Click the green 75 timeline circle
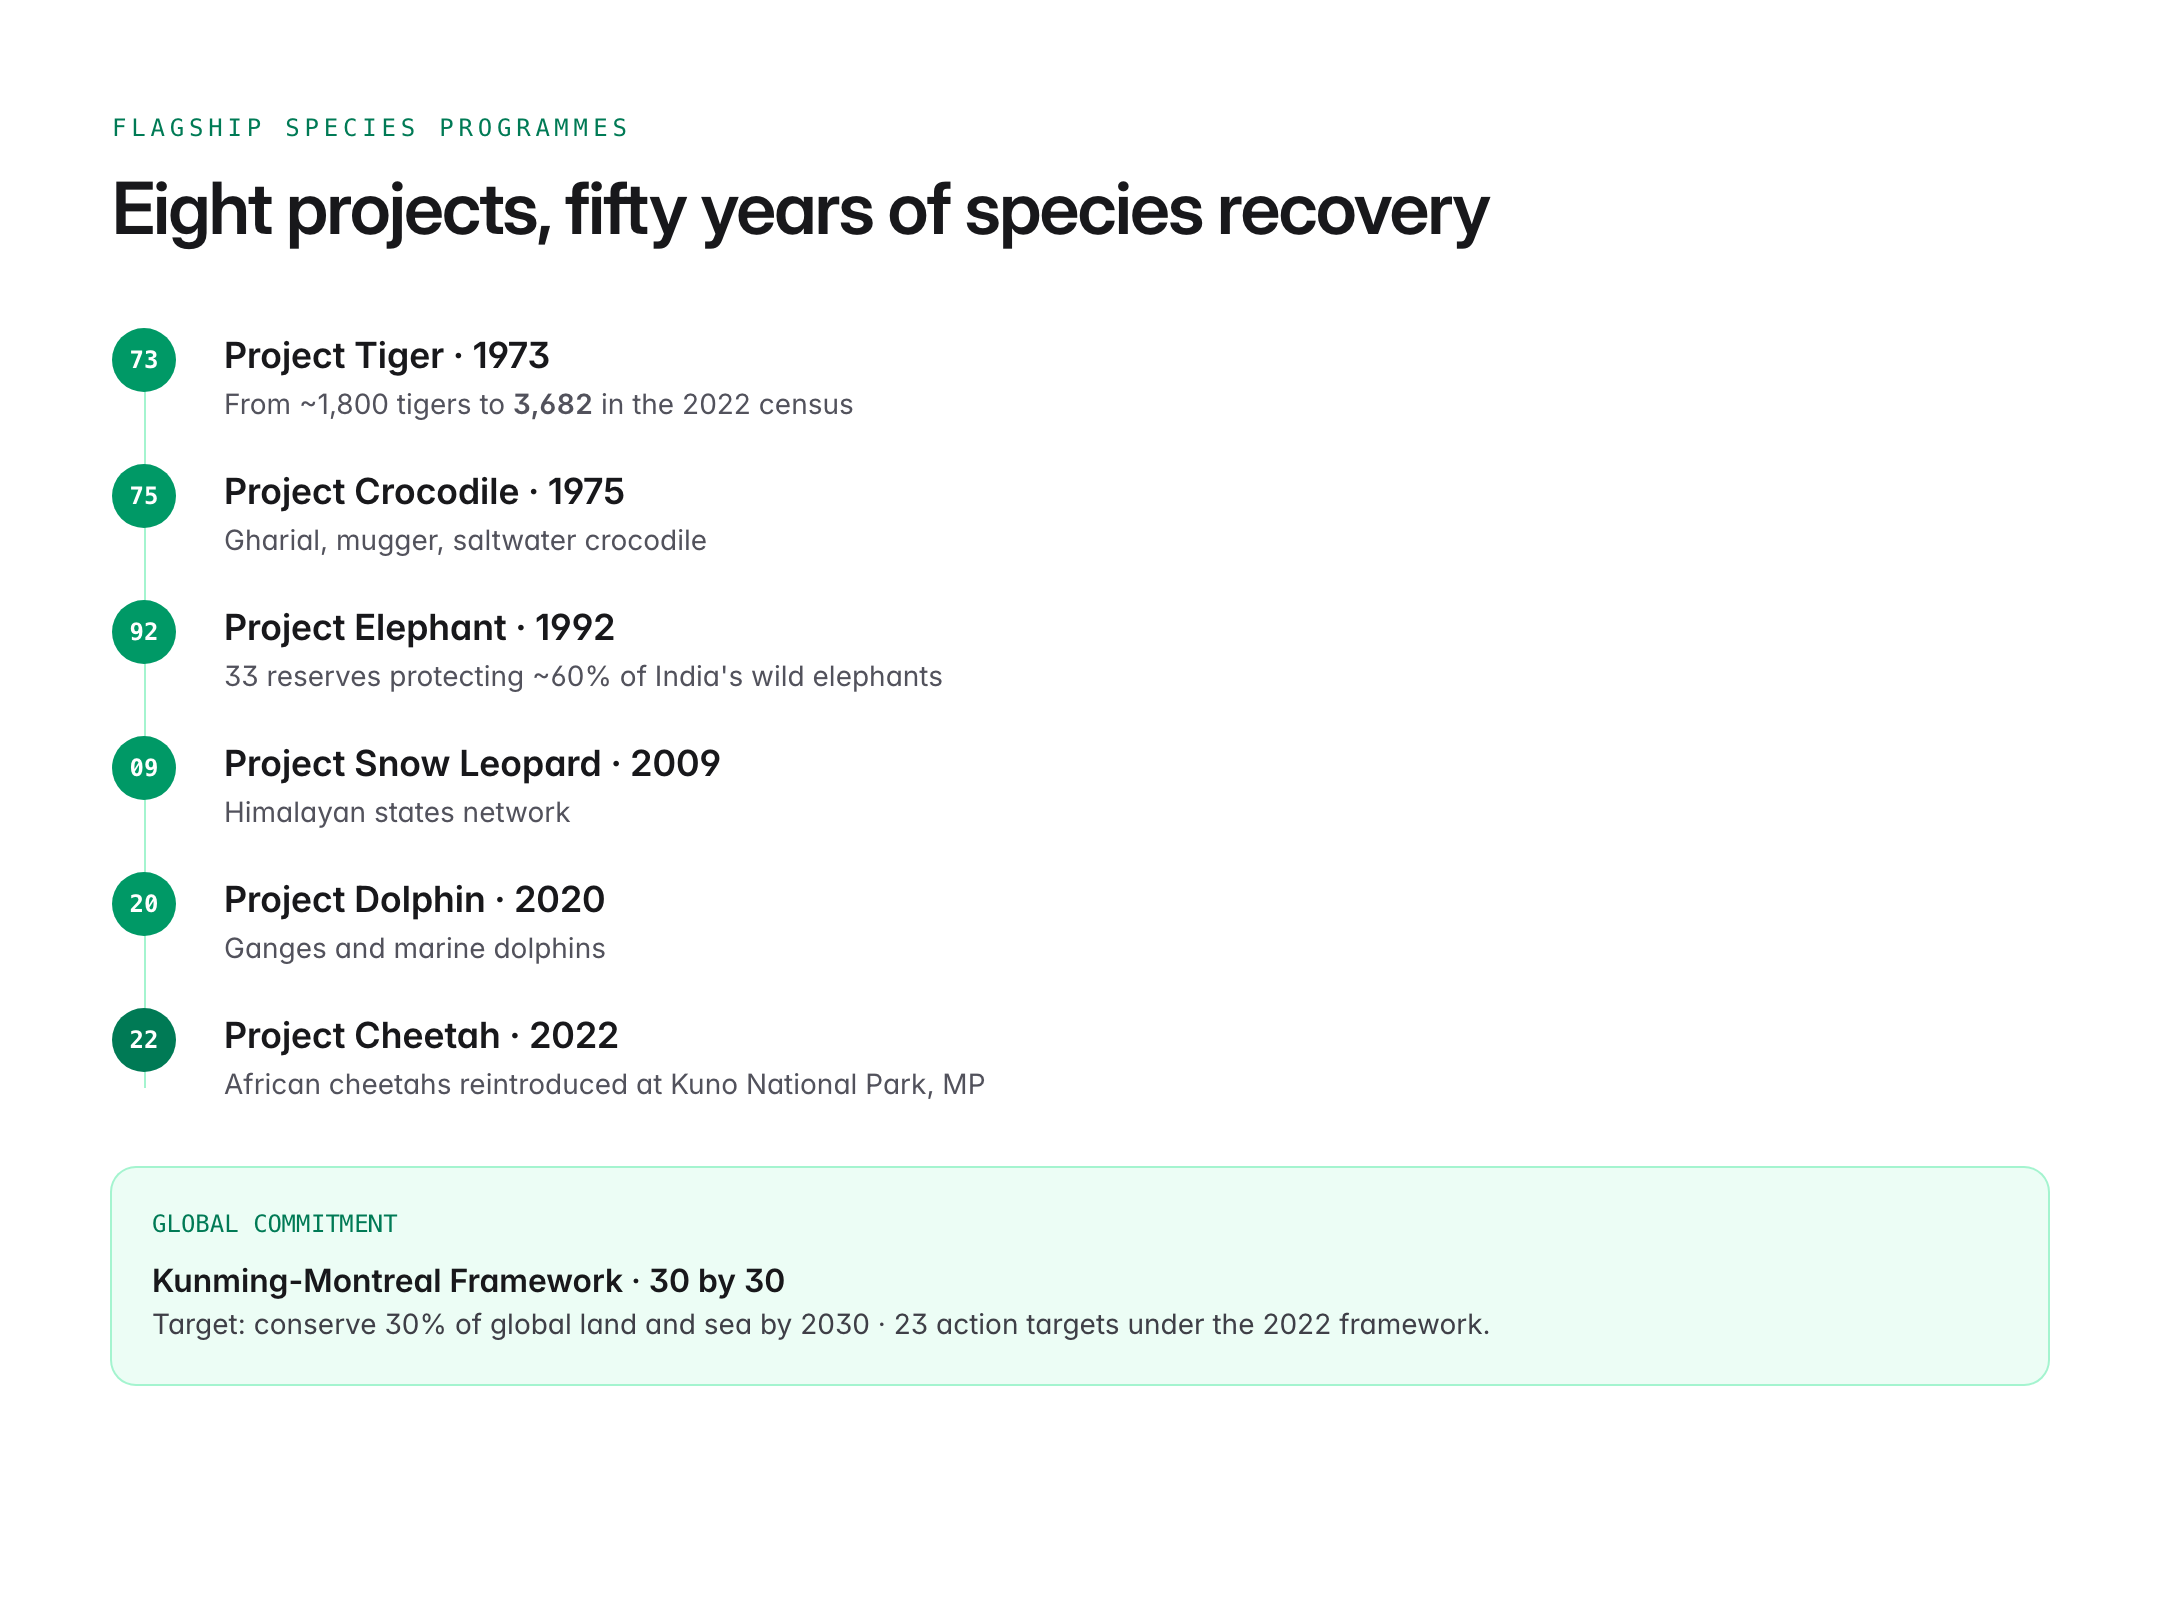The height and width of the screenshot is (1600, 2160). click(x=144, y=496)
